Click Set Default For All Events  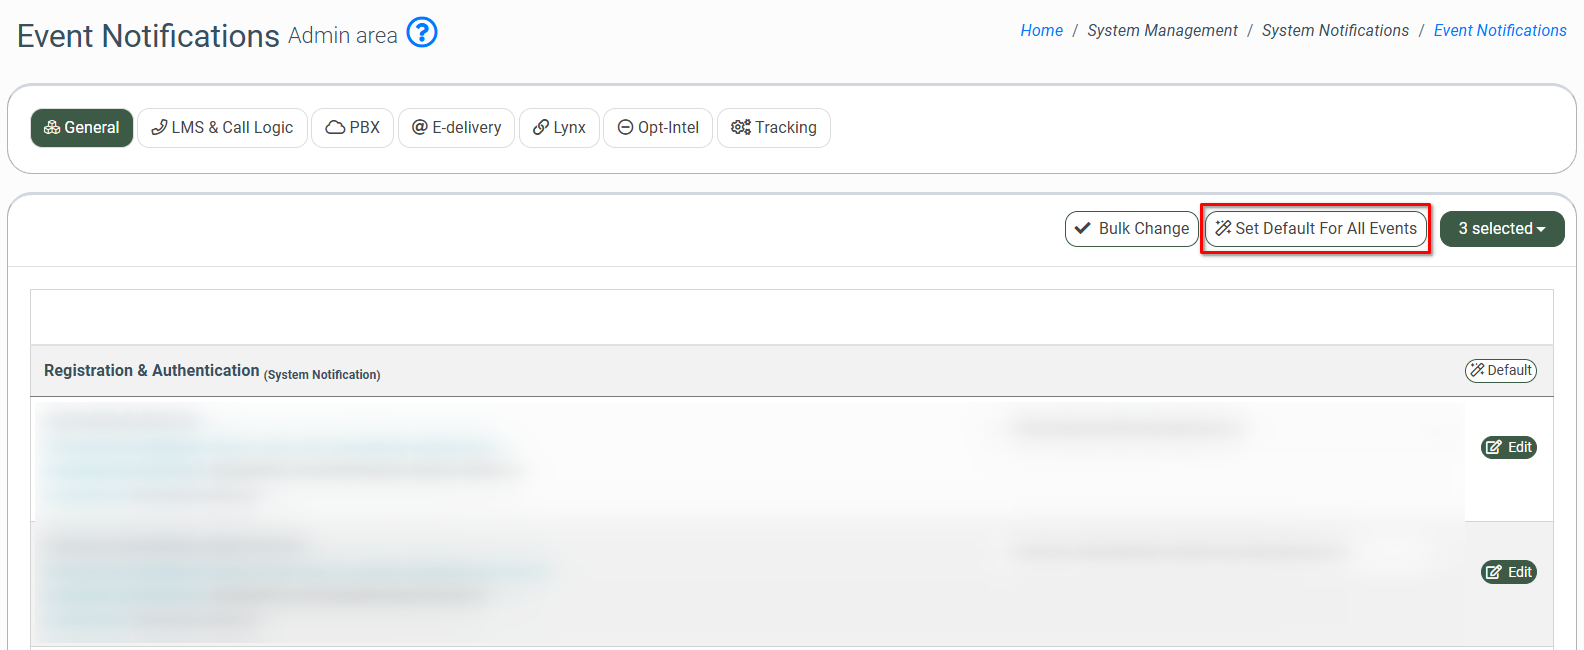[1315, 229]
